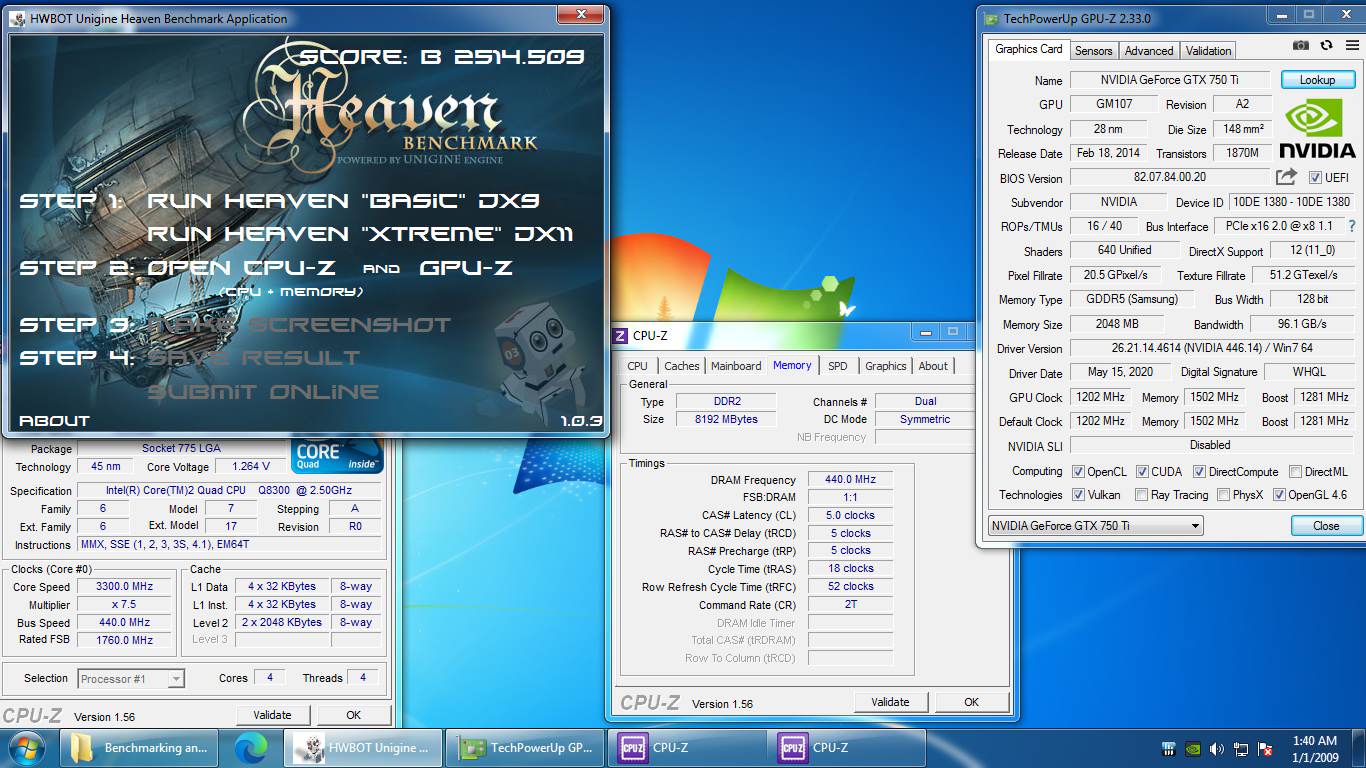Toggle the OpenCL checkbox
1366x768 pixels.
1078,472
